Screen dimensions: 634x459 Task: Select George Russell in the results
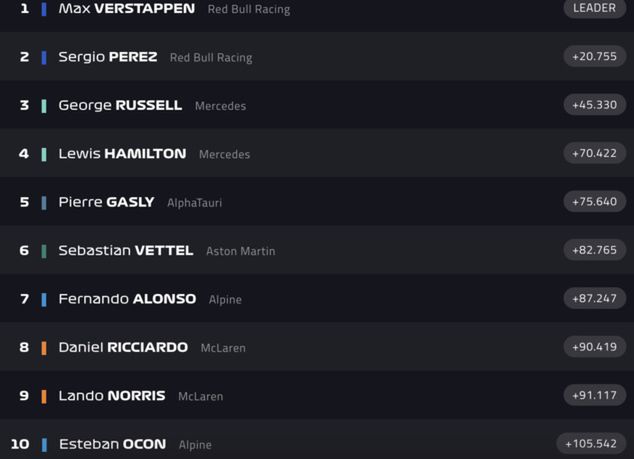pos(120,105)
